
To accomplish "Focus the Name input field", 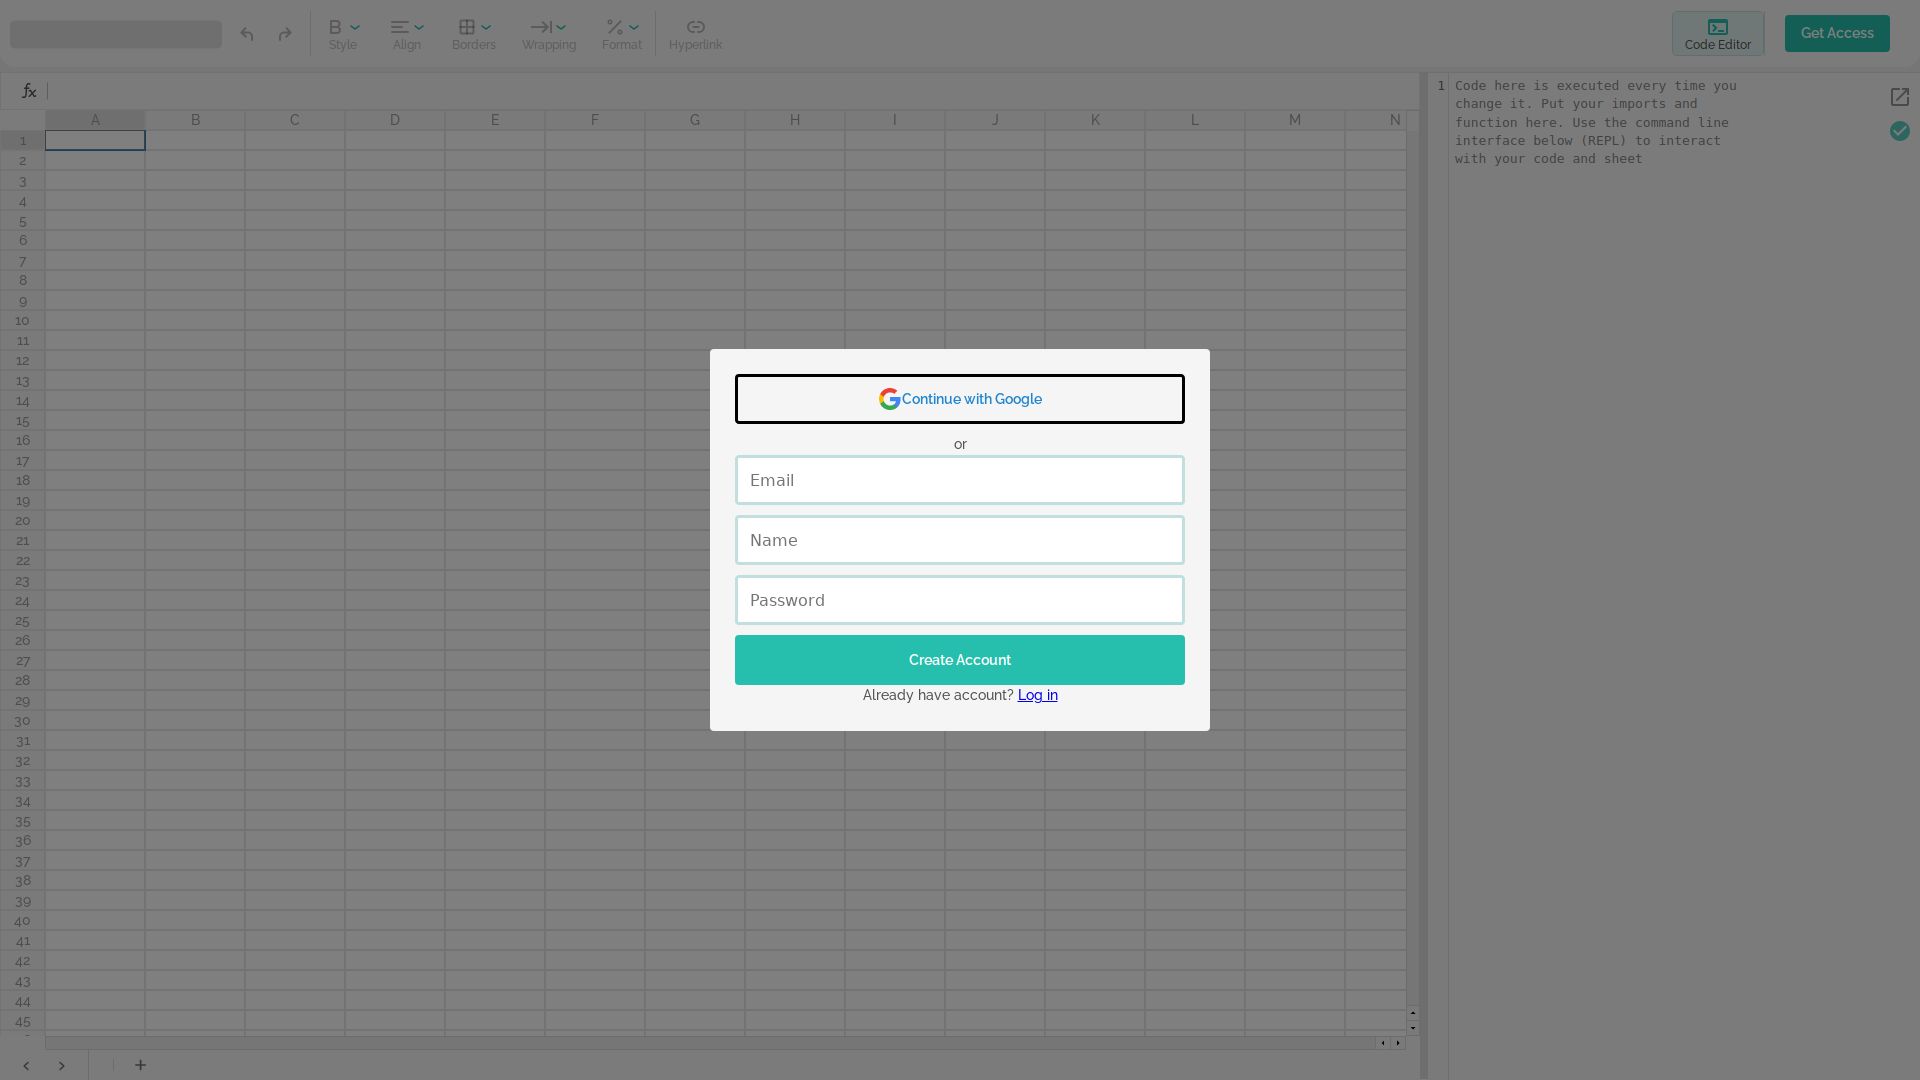I will tap(960, 540).
